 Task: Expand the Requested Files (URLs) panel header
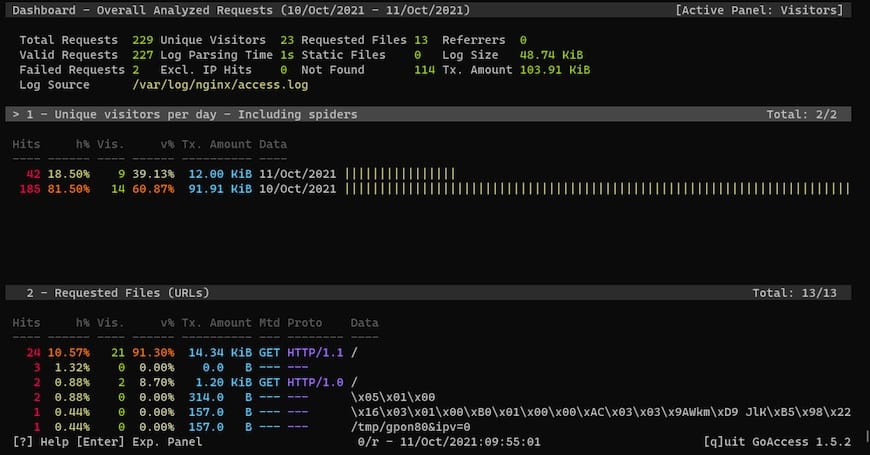click(428, 293)
